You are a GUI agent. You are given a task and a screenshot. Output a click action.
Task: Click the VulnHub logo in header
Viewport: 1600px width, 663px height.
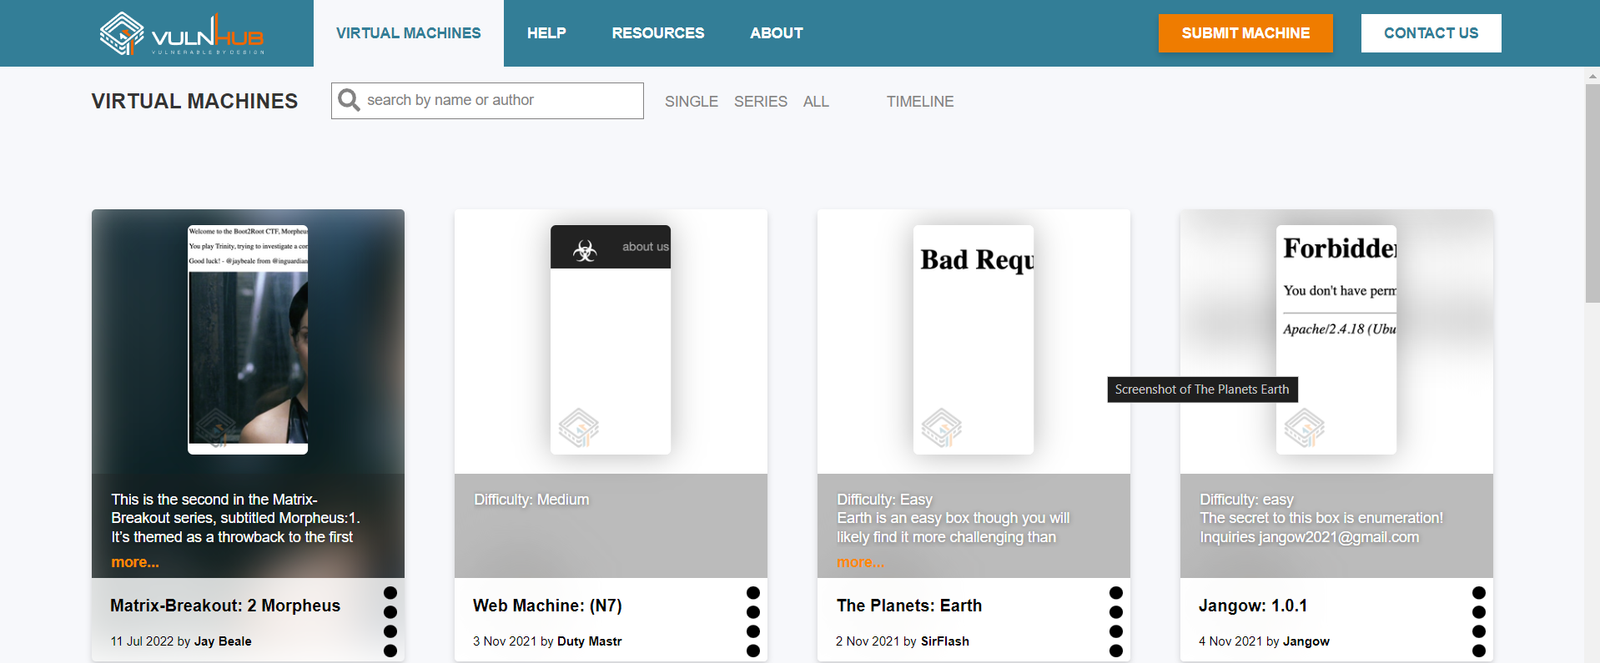click(182, 33)
